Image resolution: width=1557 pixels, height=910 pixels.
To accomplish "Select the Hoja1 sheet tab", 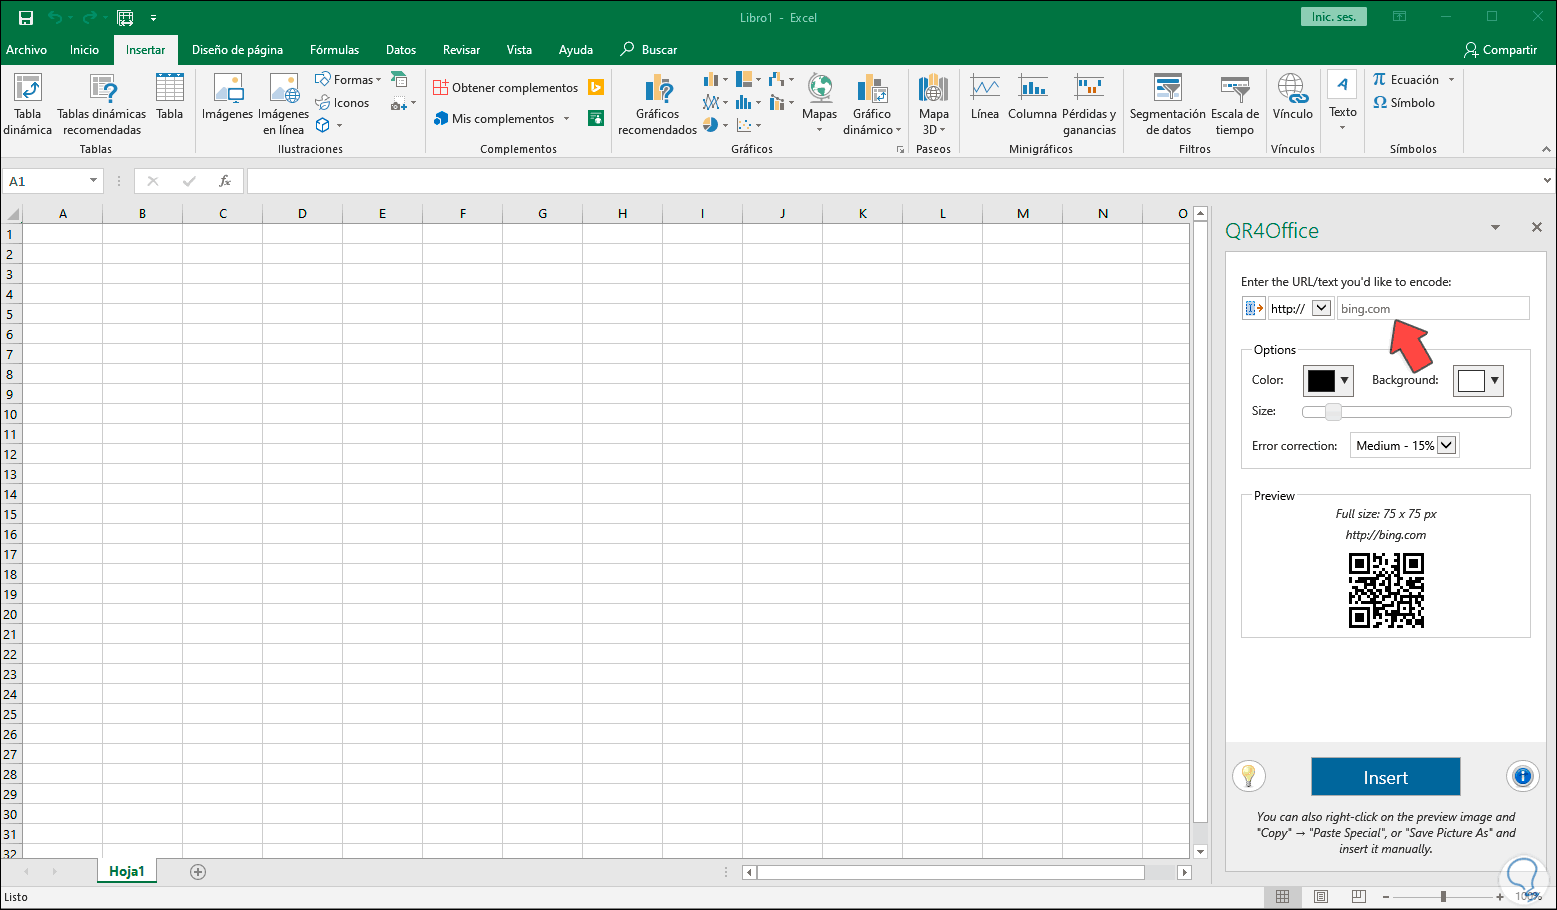I will pos(127,871).
